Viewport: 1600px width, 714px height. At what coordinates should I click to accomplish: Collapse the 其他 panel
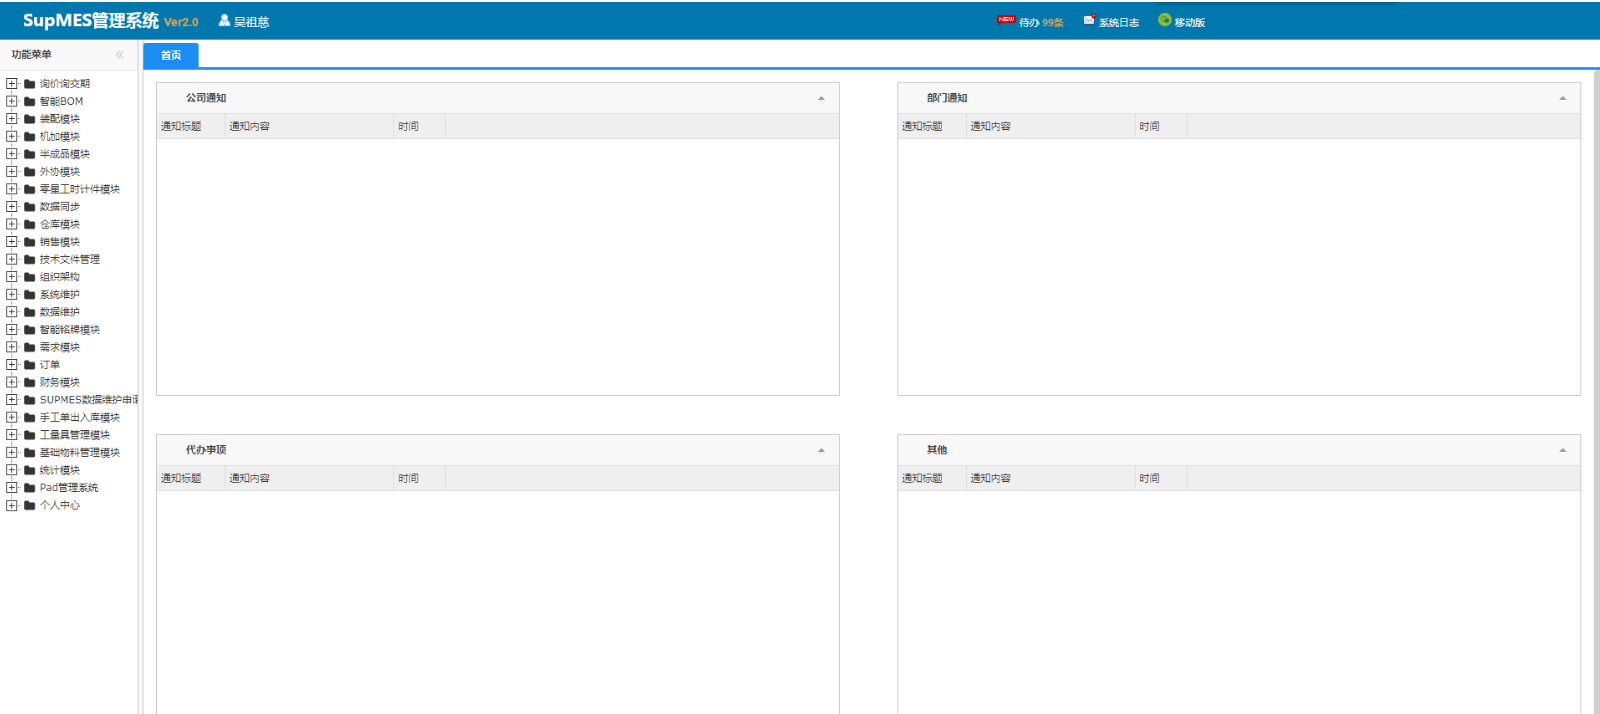coord(1562,450)
